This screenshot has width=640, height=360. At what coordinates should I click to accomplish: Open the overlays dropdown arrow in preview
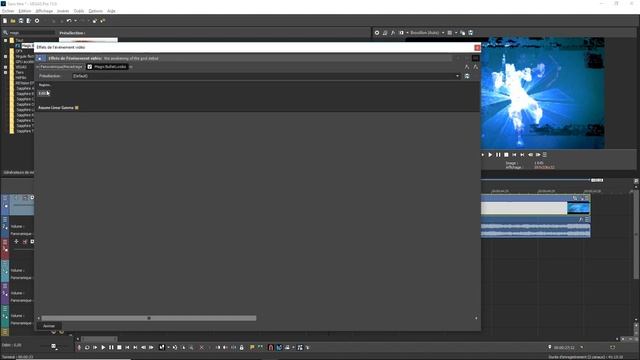coord(456,33)
